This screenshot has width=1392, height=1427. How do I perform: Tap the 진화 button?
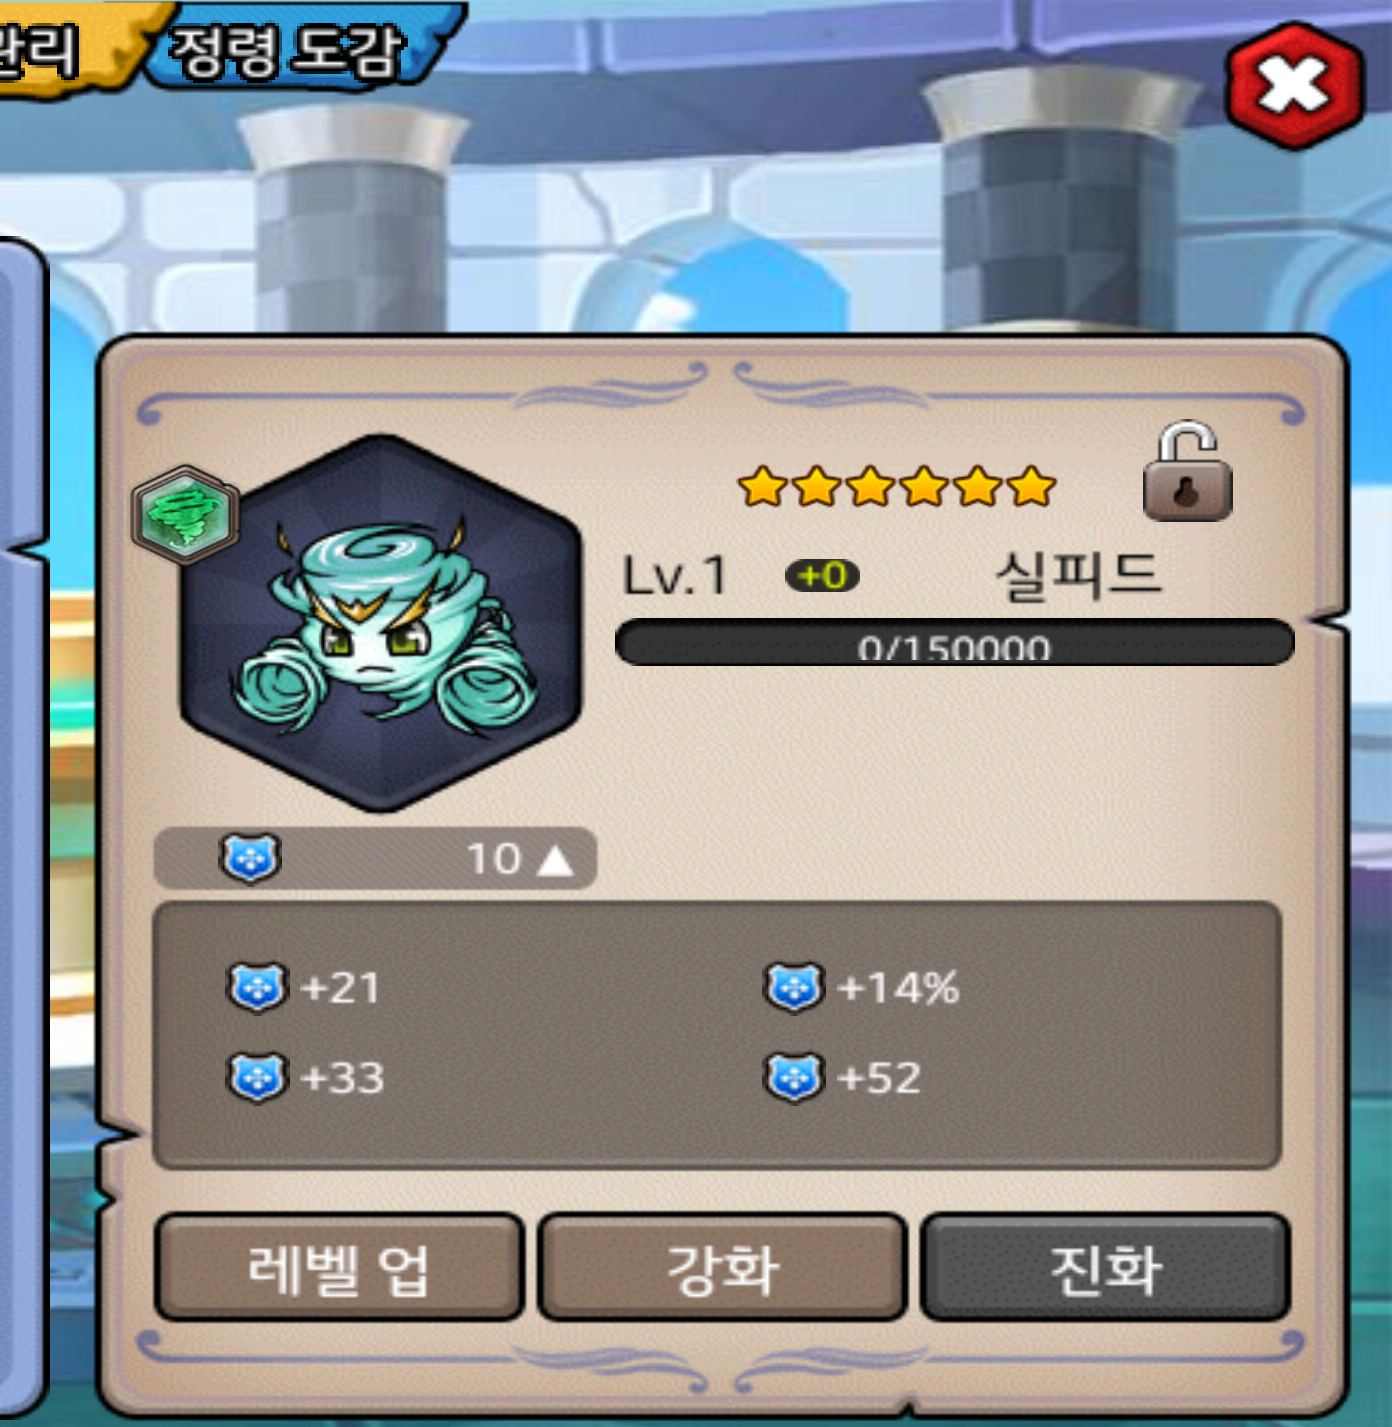(1105, 1268)
